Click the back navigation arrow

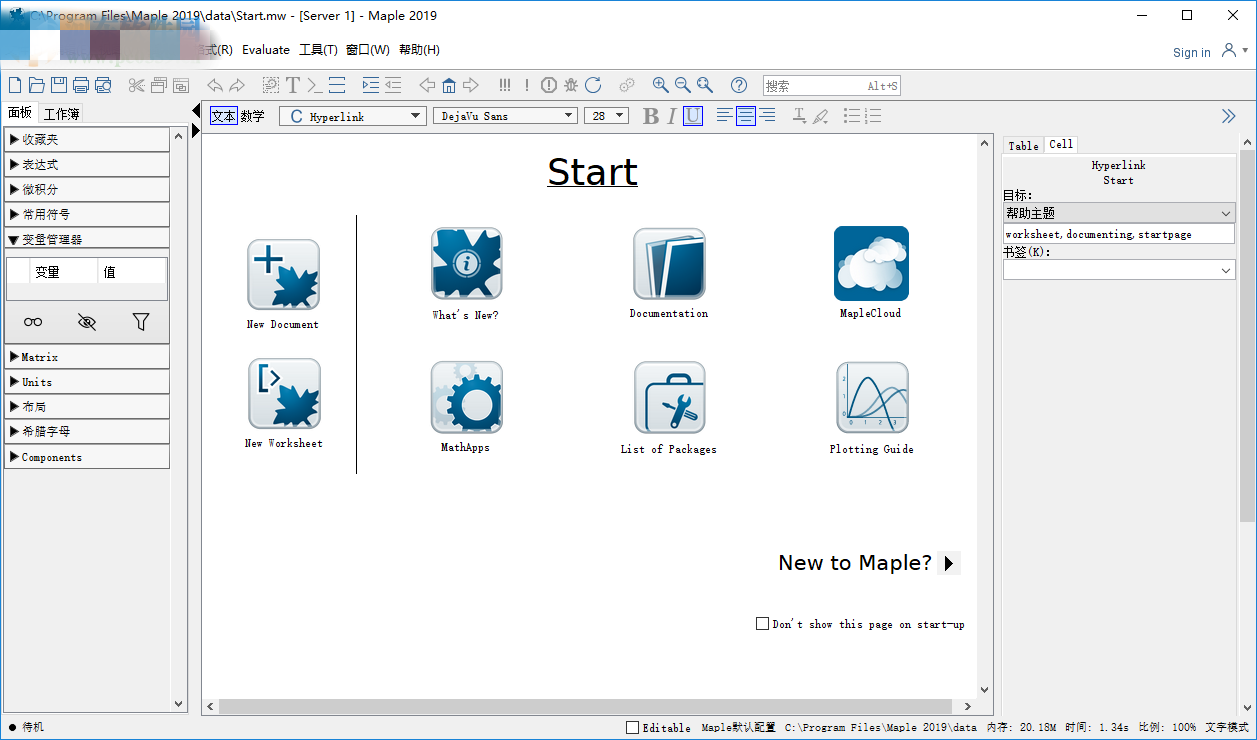pyautogui.click(x=427, y=85)
